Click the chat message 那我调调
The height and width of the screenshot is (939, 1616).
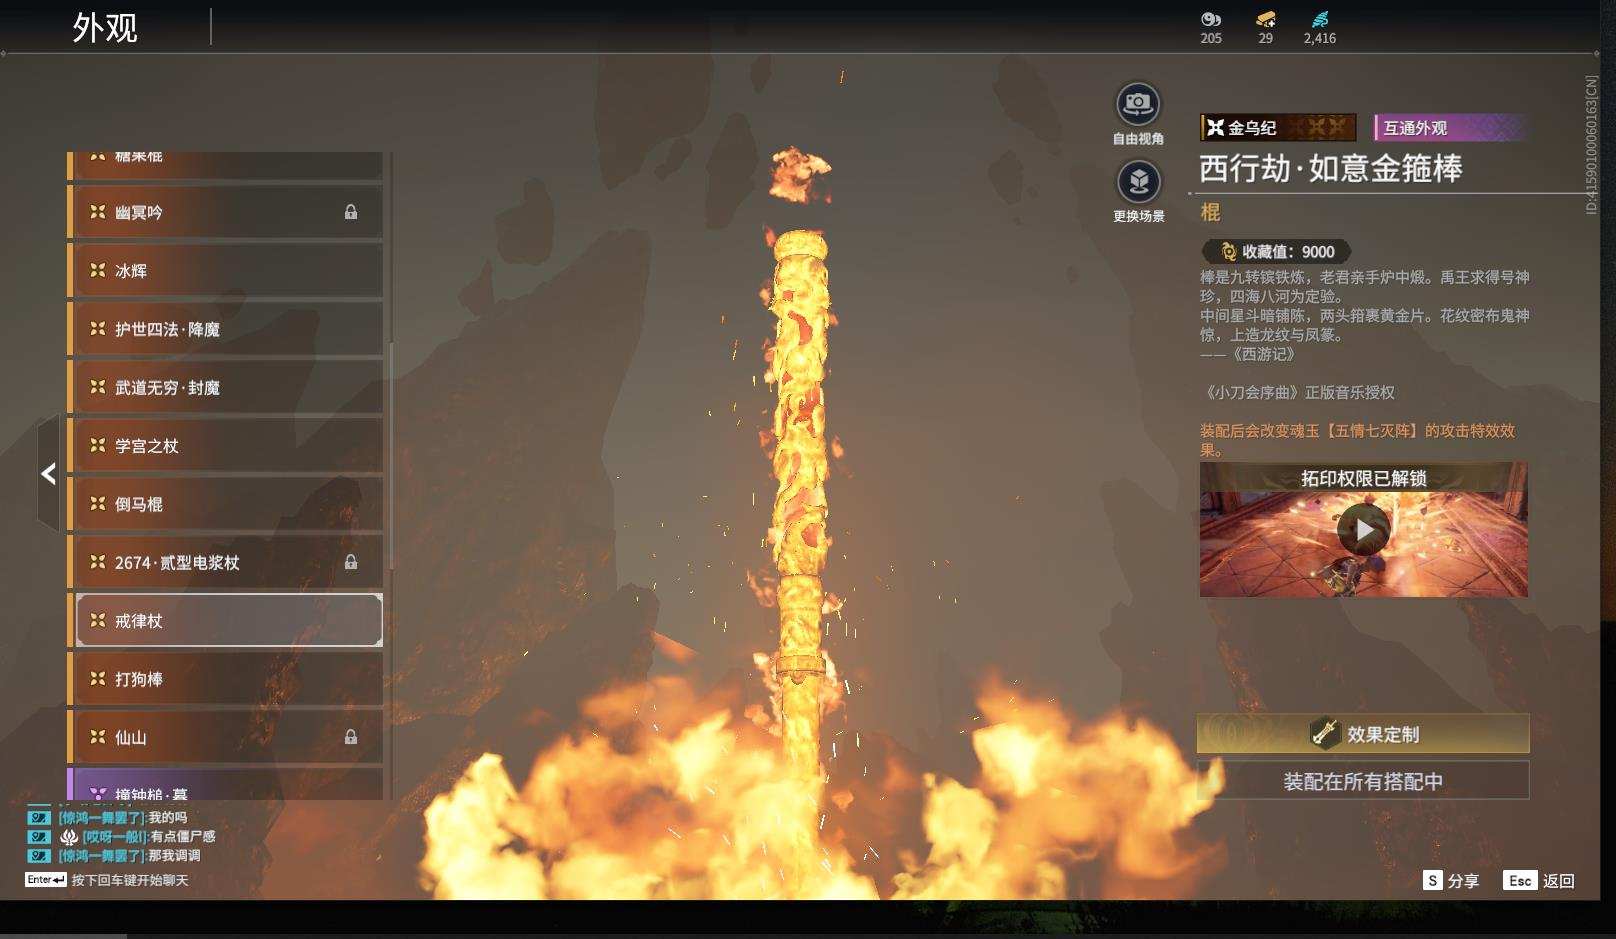click(174, 855)
